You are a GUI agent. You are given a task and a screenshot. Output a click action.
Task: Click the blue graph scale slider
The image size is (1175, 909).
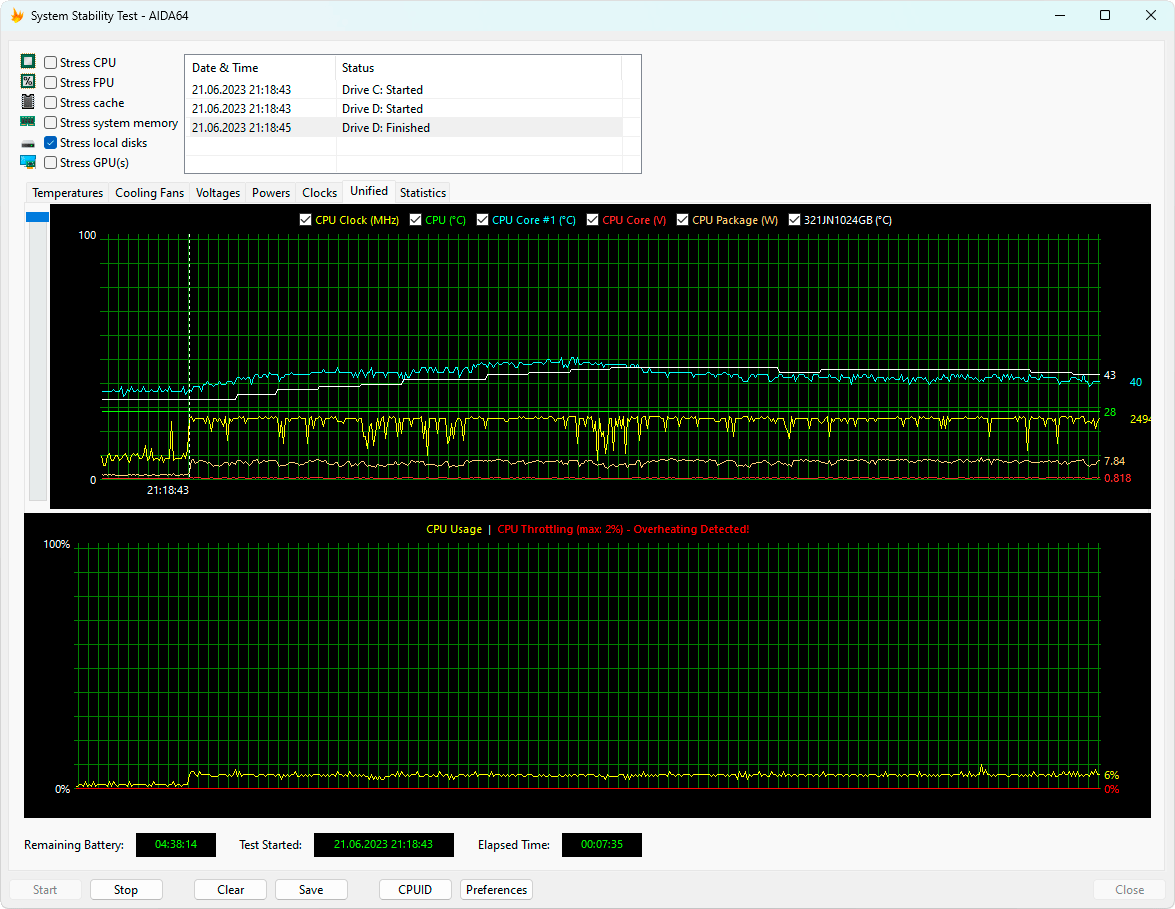(37, 217)
